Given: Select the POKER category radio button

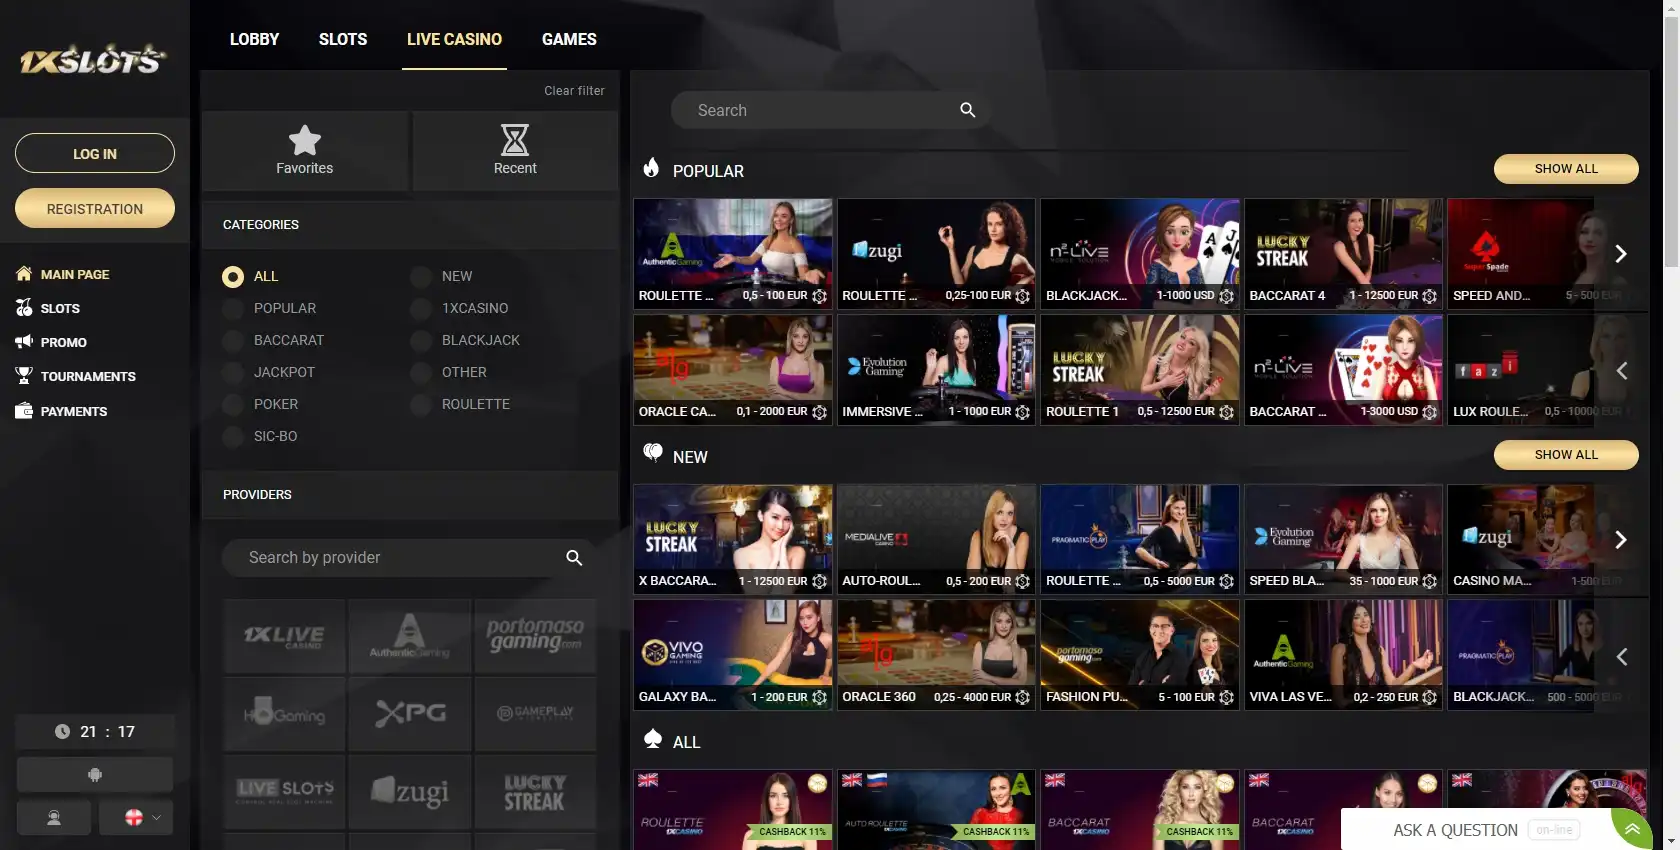Looking at the screenshot, I should (233, 405).
